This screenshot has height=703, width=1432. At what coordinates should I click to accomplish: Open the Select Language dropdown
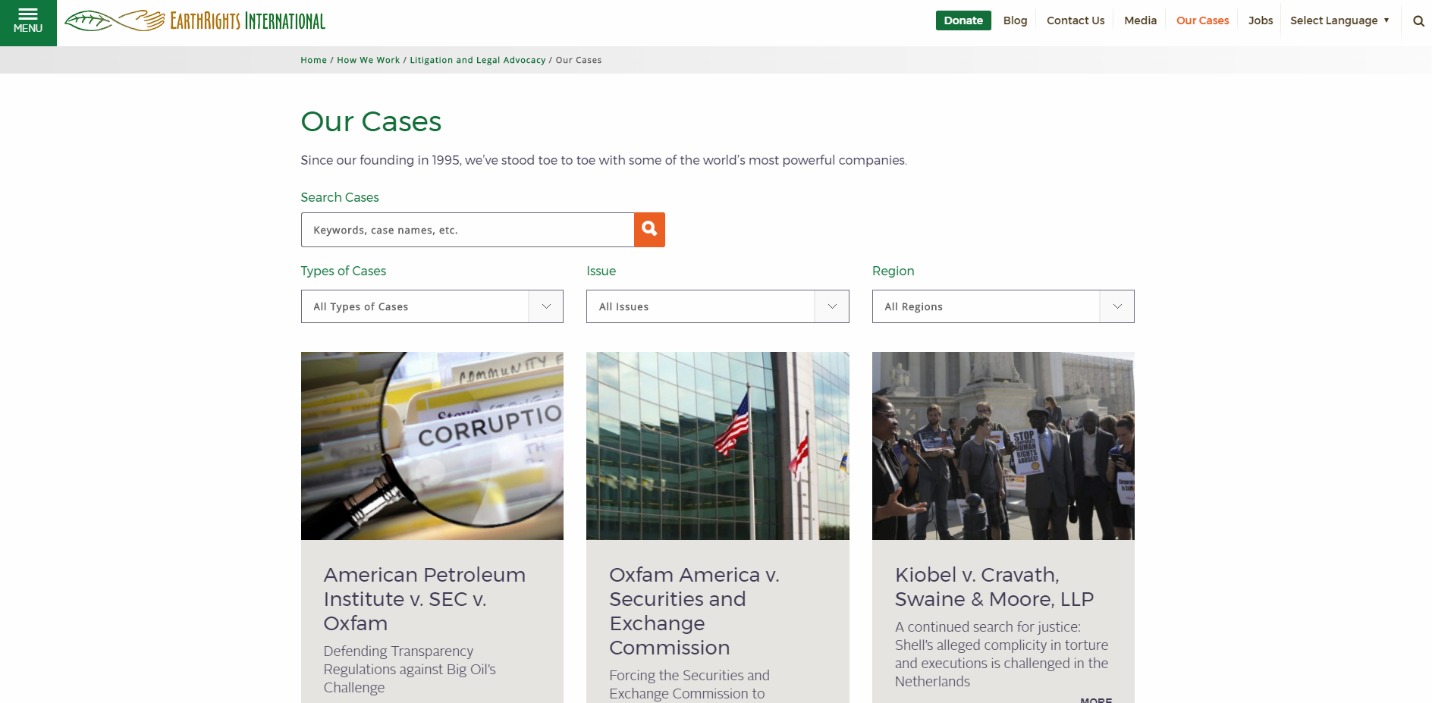1339,21
